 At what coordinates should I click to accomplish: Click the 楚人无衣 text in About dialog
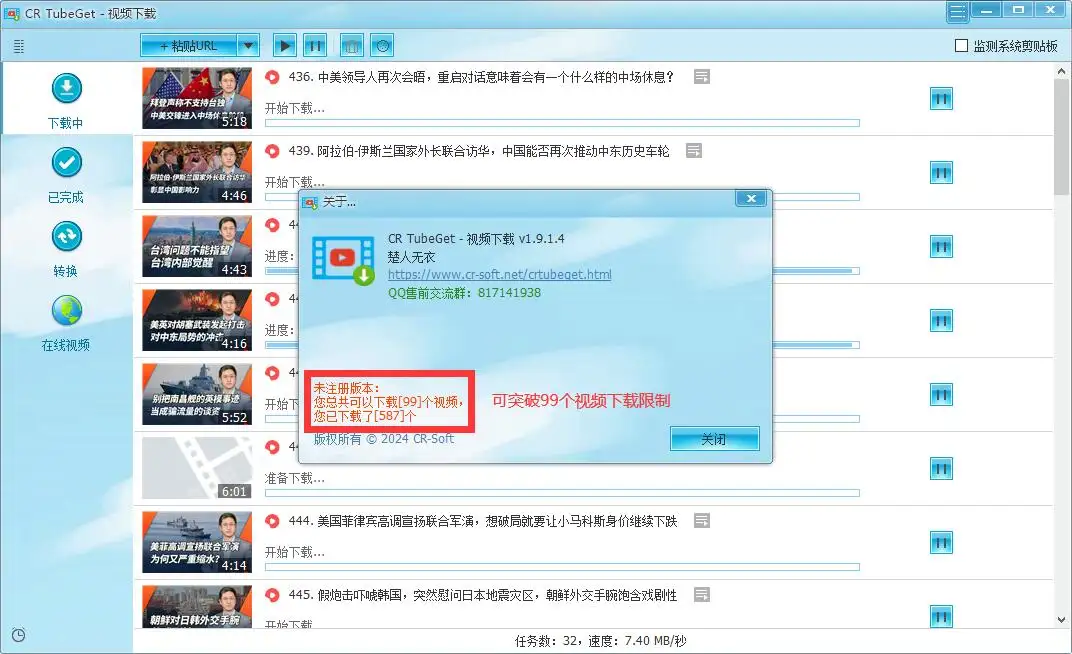pos(412,257)
